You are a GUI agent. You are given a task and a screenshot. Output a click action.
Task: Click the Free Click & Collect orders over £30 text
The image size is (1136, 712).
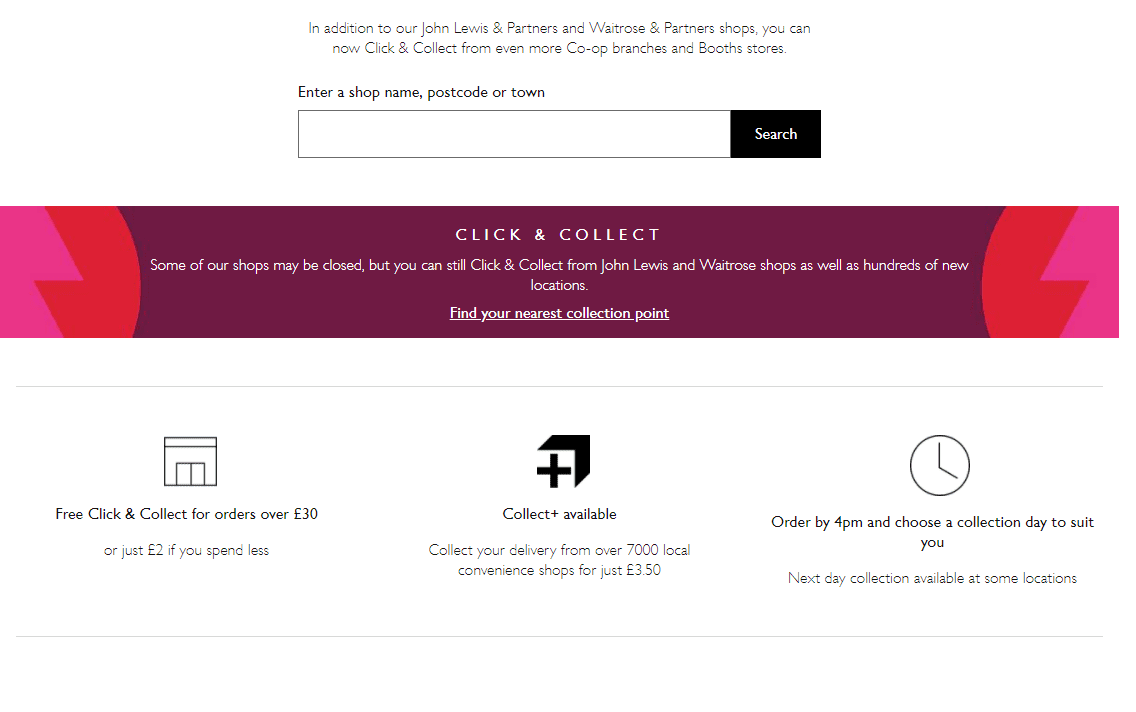[186, 513]
